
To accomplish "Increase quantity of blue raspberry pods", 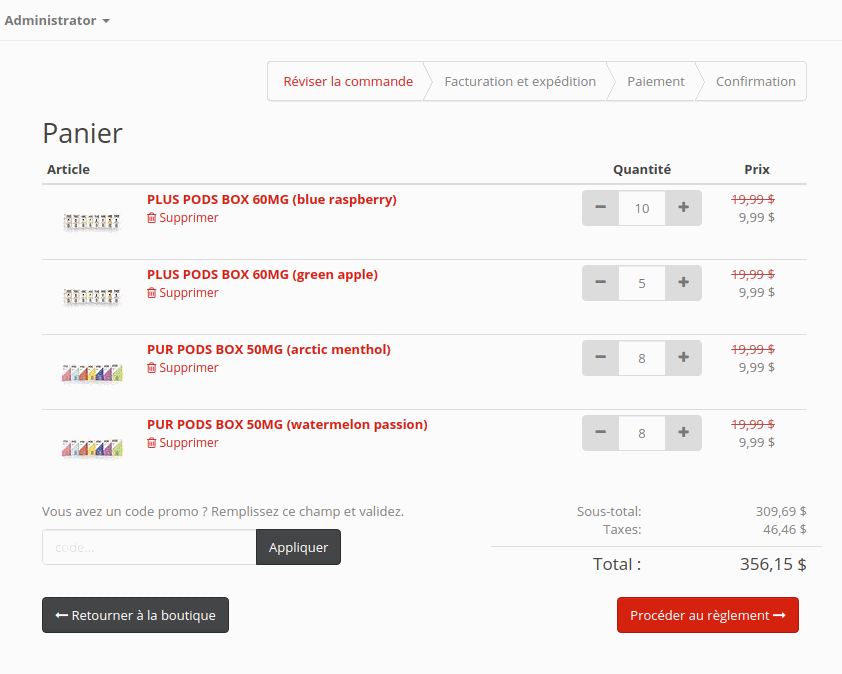I will pyautogui.click(x=683, y=208).
